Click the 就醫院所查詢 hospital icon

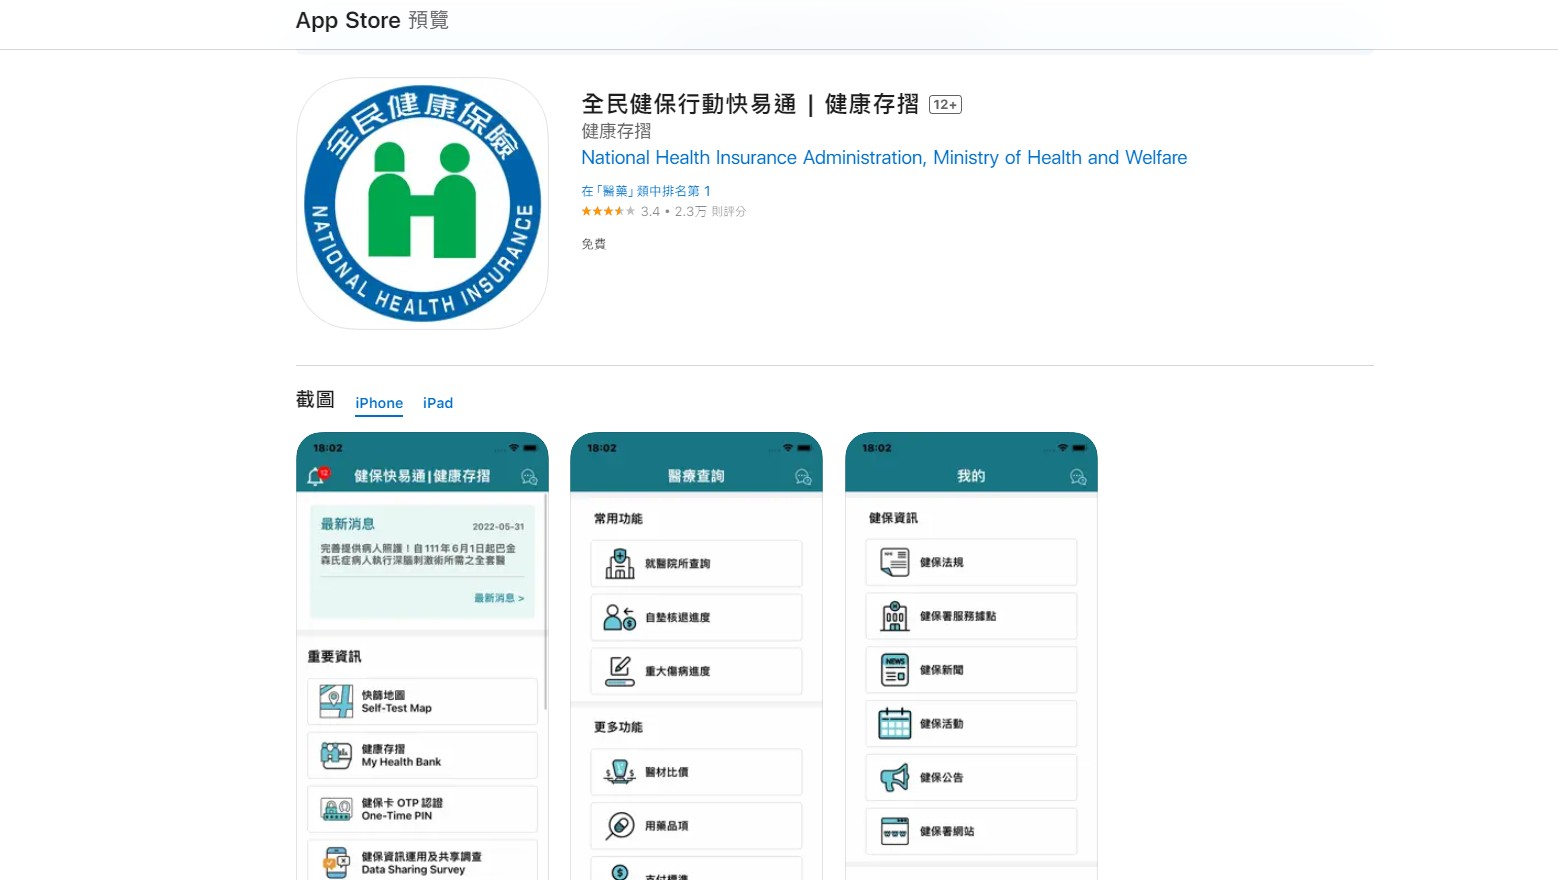620,564
